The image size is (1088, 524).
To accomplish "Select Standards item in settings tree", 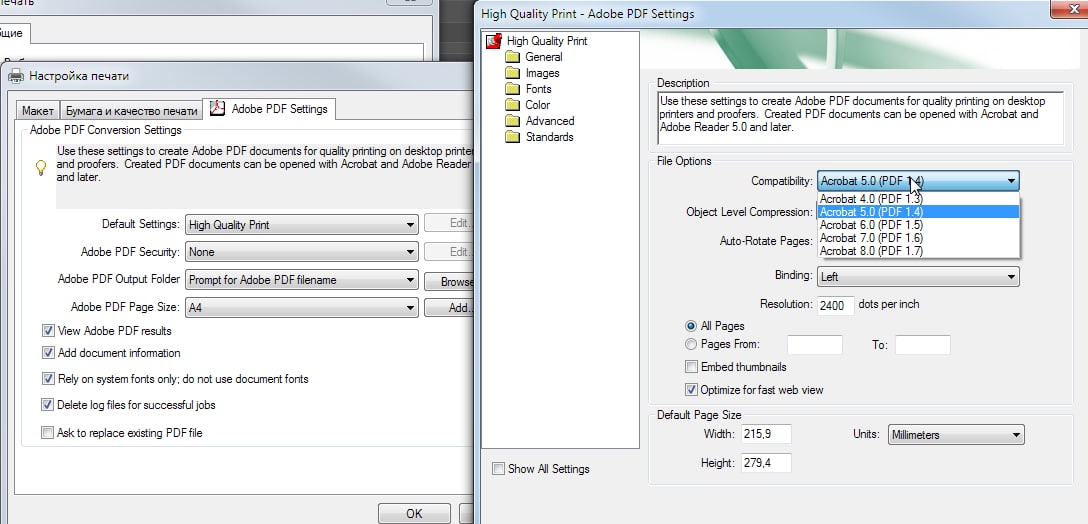I will [549, 137].
